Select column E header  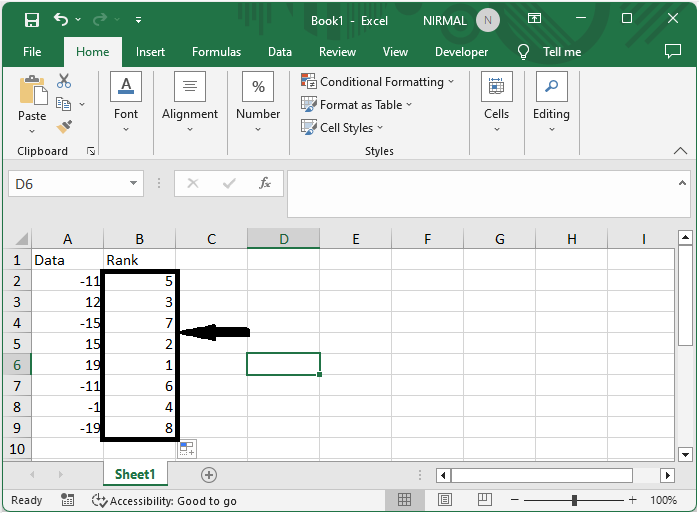click(x=356, y=239)
